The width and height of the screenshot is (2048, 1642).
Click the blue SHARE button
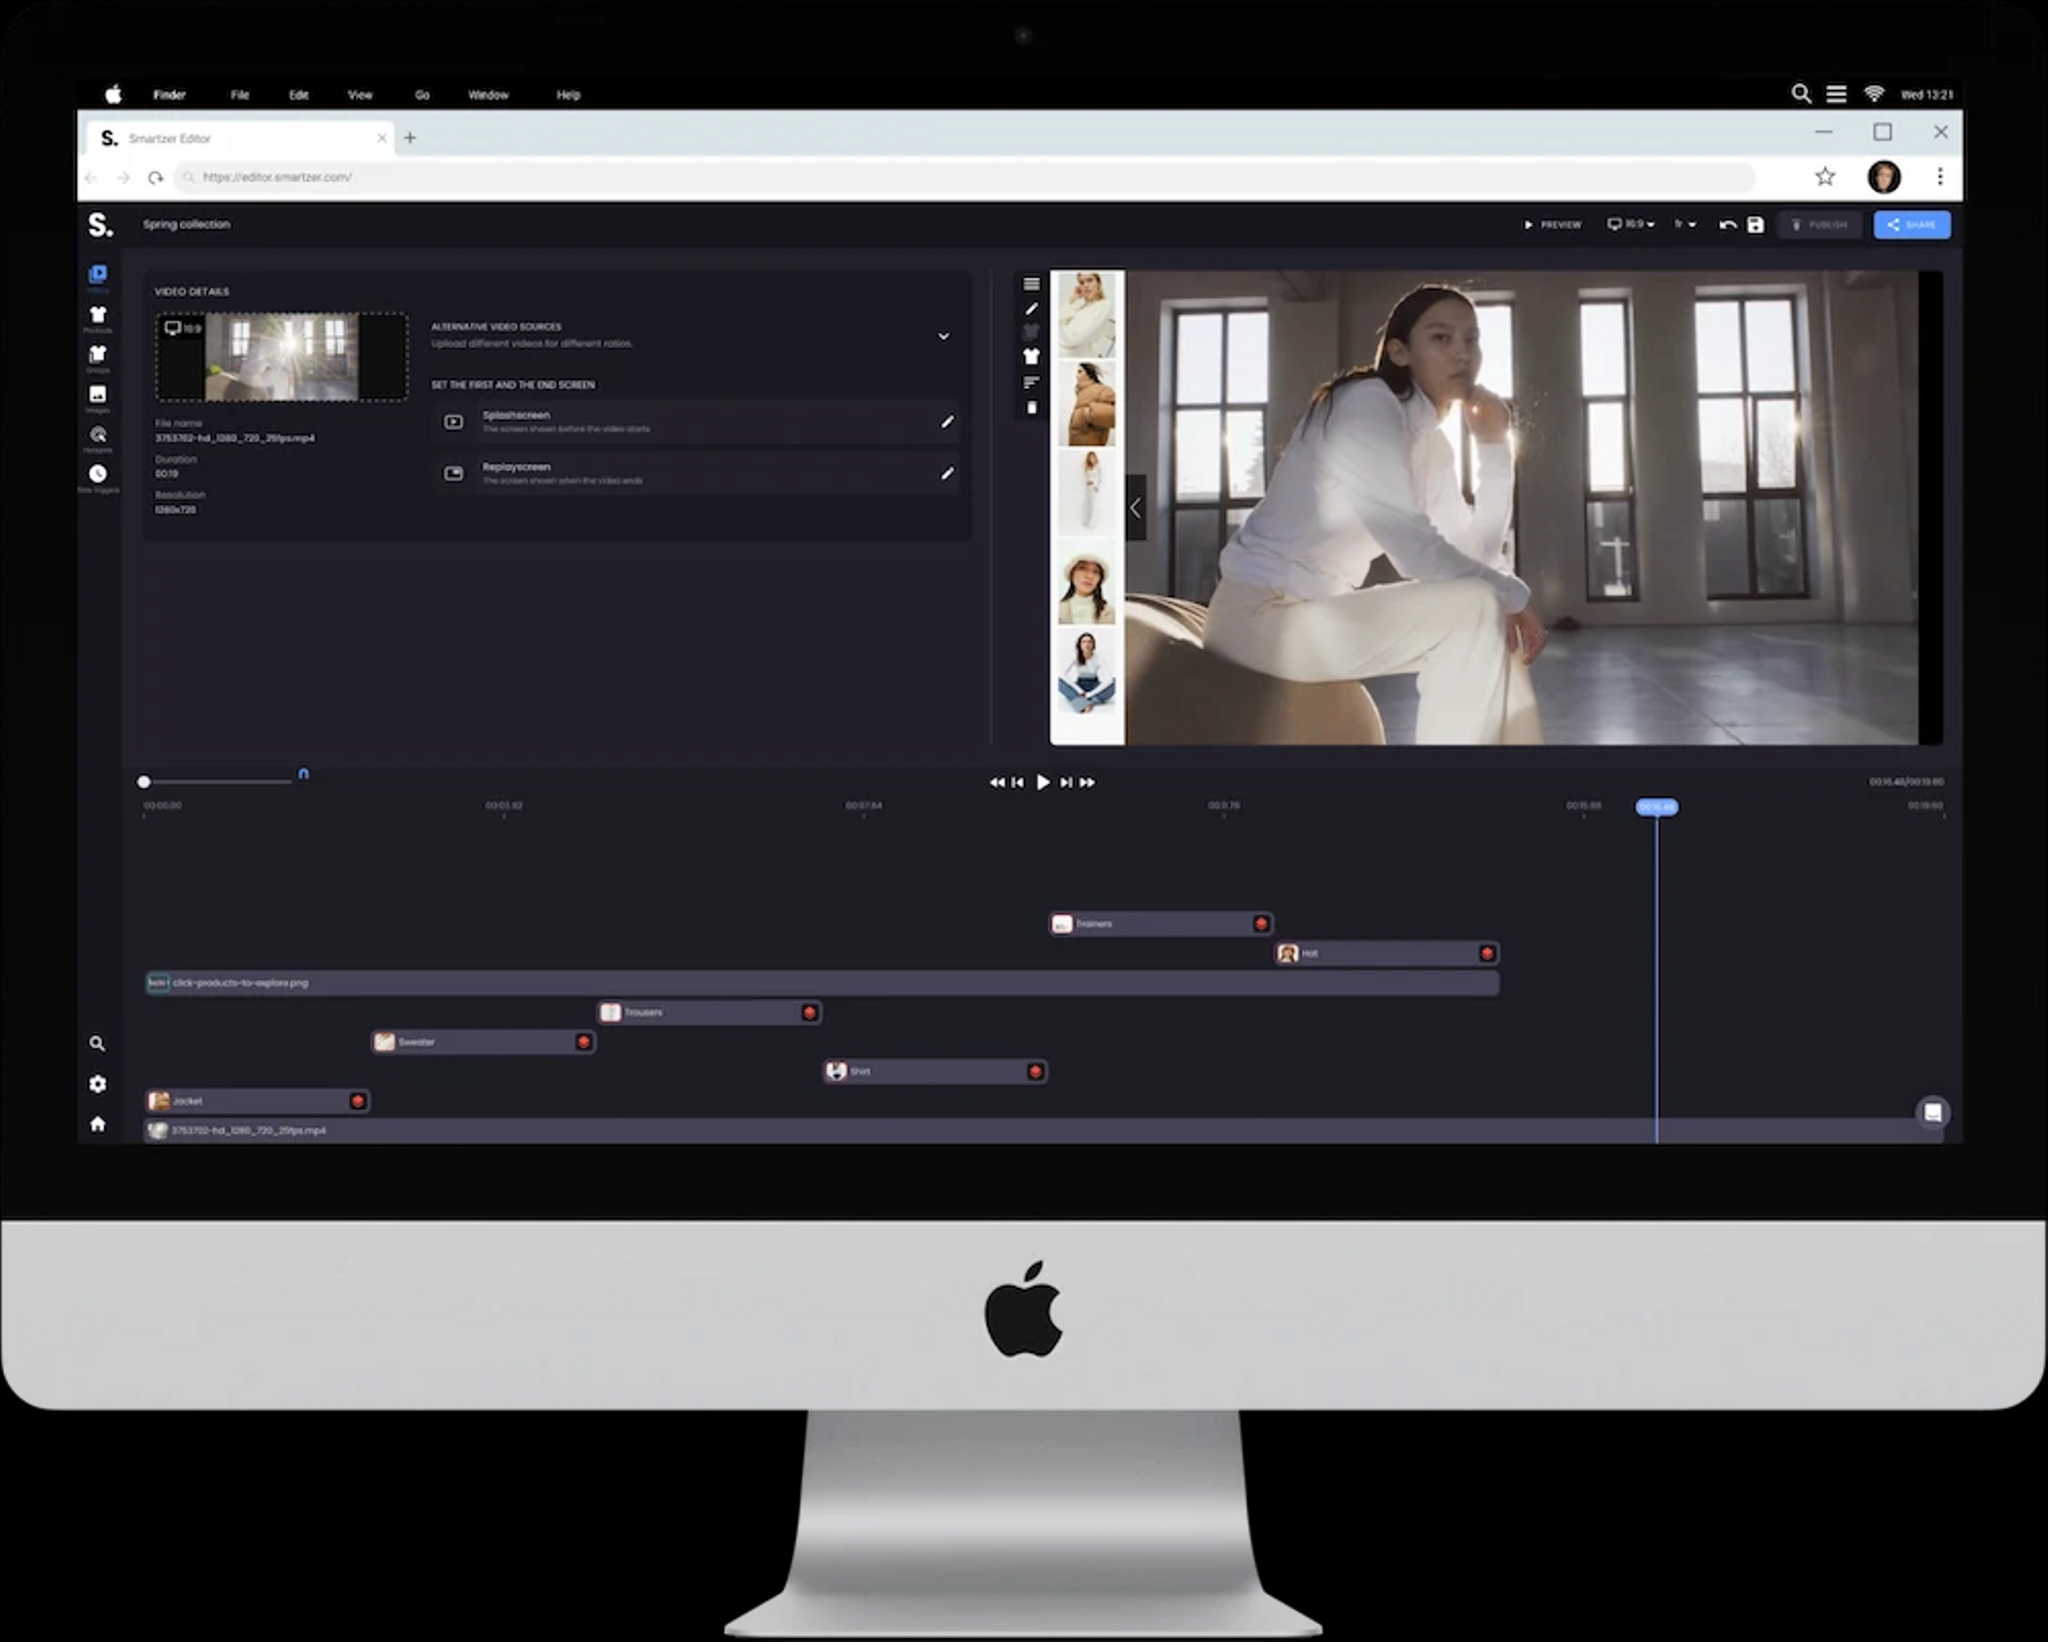(1911, 225)
